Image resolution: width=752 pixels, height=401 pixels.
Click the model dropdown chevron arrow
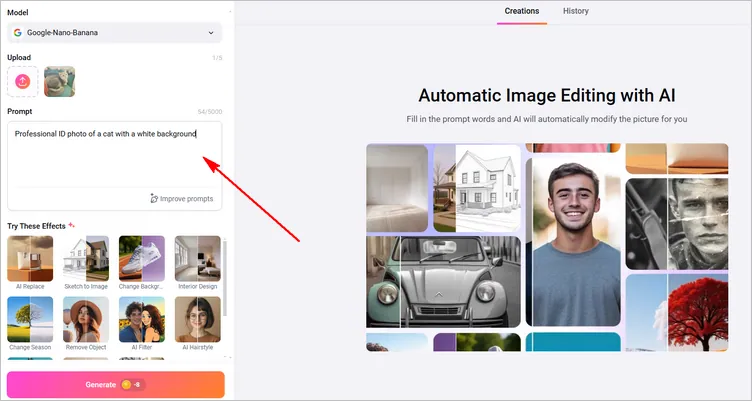(211, 33)
